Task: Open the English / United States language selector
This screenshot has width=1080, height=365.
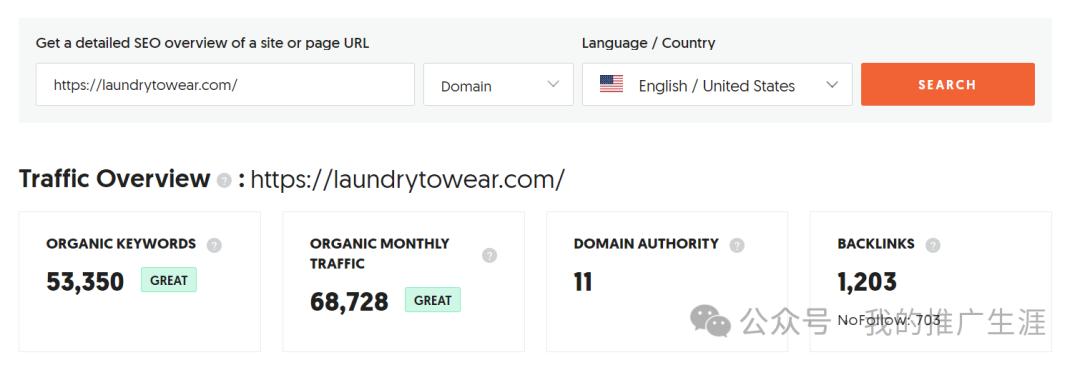Action: pyautogui.click(x=717, y=84)
